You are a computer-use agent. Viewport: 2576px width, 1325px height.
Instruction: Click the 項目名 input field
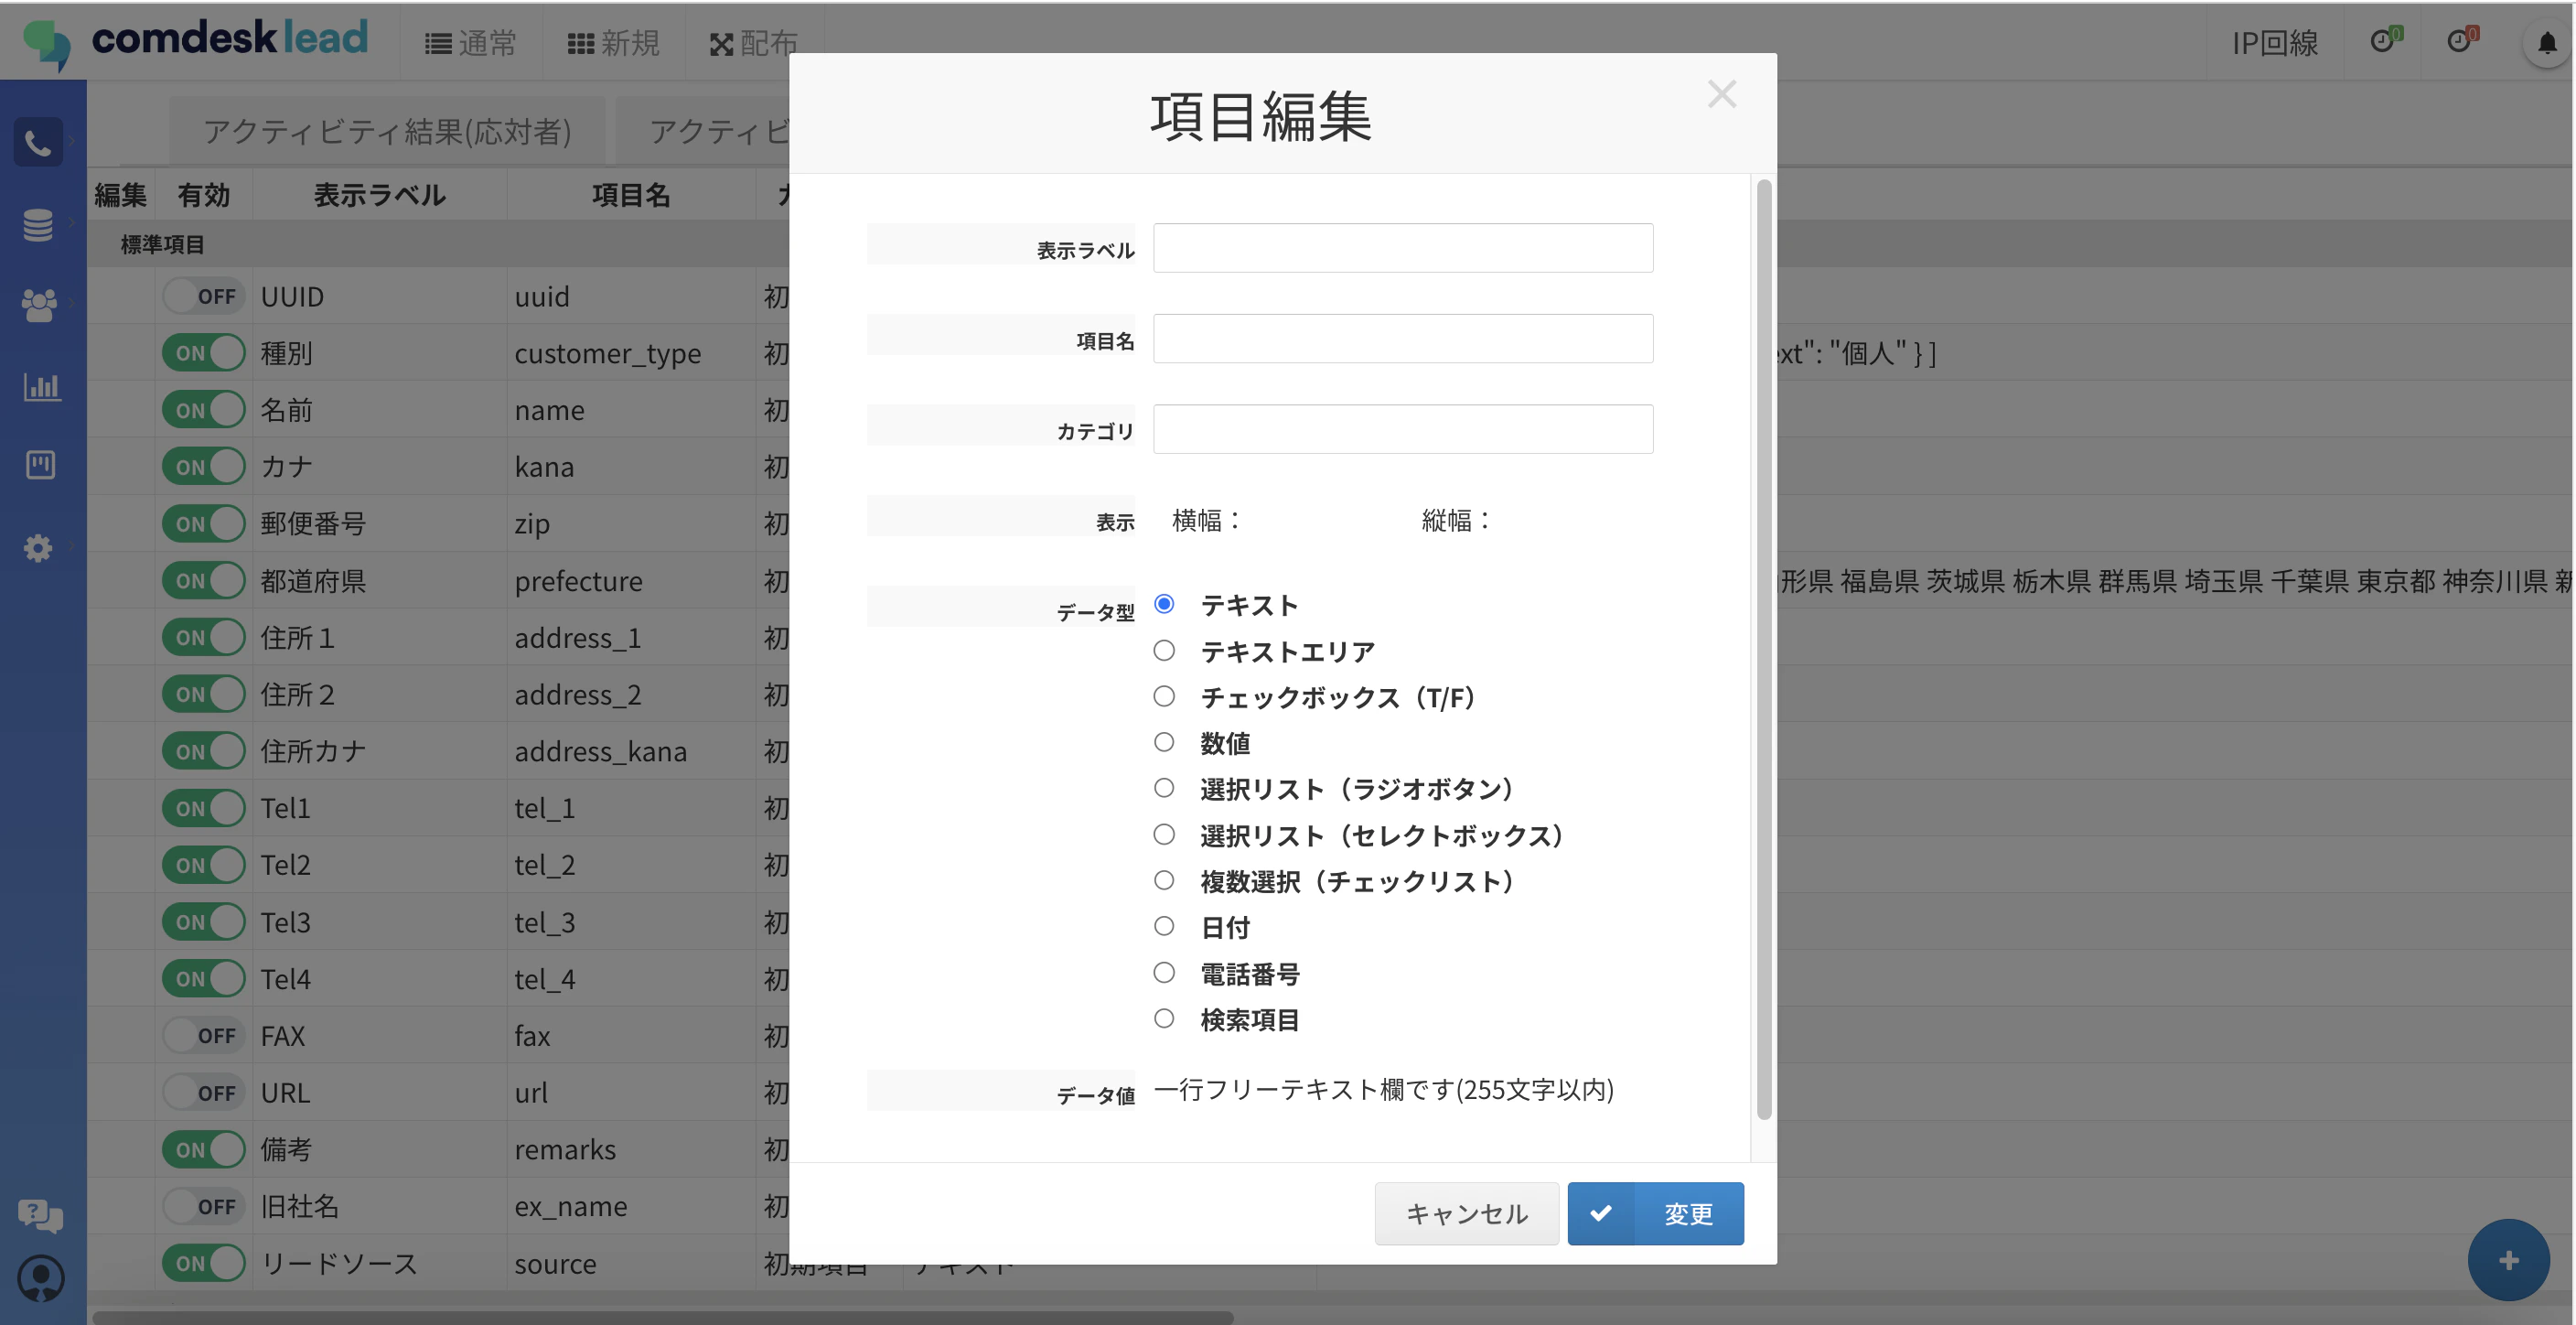coord(1402,338)
